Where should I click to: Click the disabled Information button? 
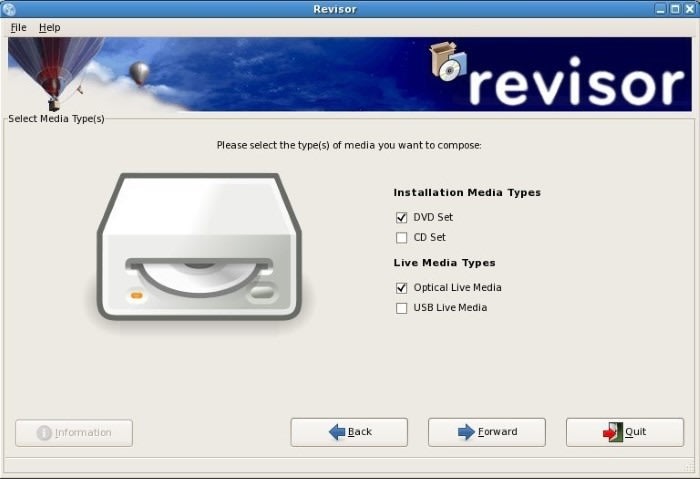coord(74,433)
